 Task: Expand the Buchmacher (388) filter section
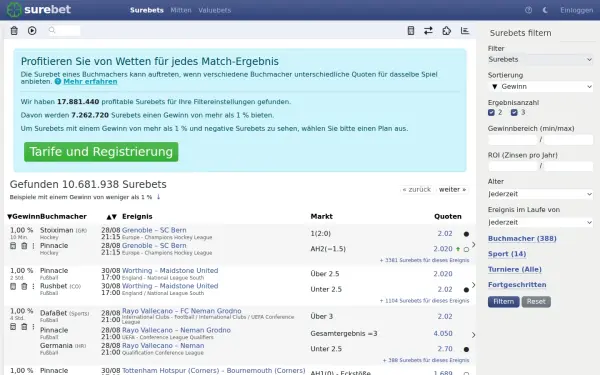tap(522, 238)
